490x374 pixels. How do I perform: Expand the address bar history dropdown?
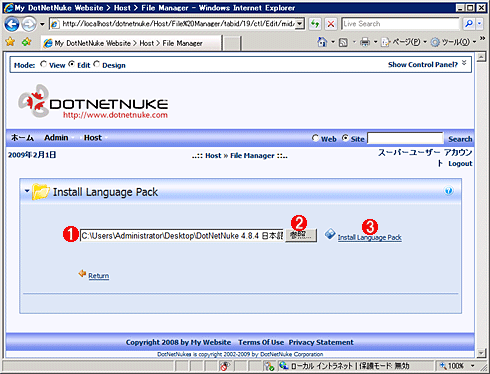(x=300, y=24)
